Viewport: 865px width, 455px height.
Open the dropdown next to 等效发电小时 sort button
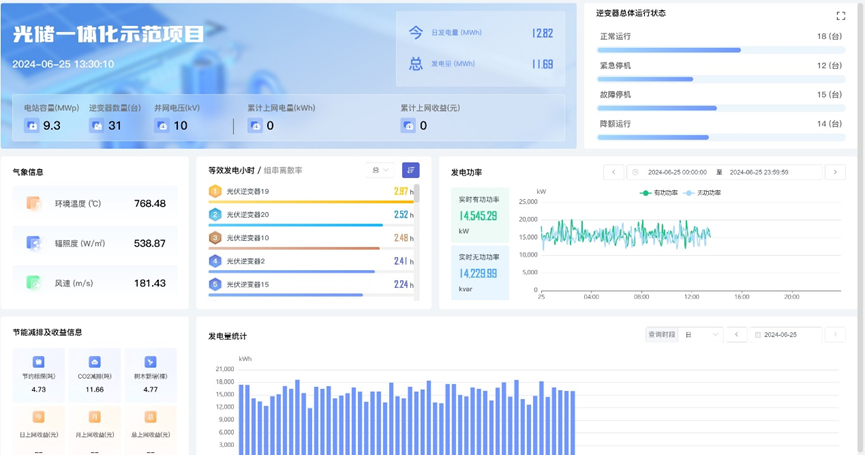[380, 171]
